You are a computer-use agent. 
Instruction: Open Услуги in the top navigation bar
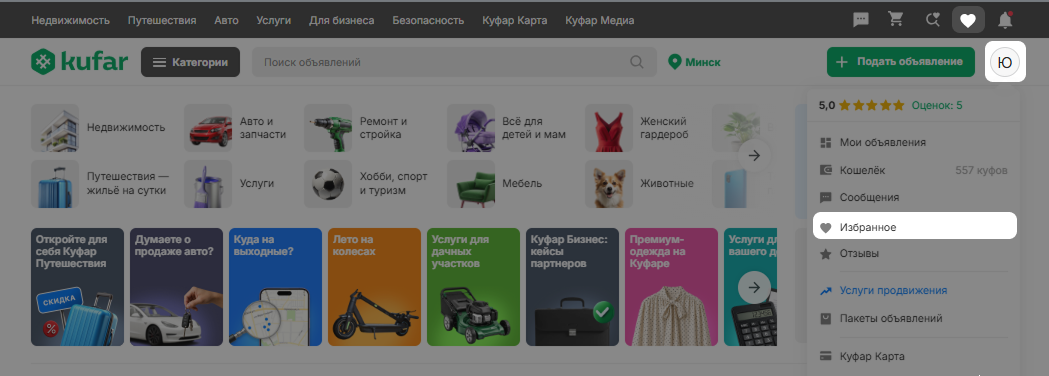coord(274,20)
